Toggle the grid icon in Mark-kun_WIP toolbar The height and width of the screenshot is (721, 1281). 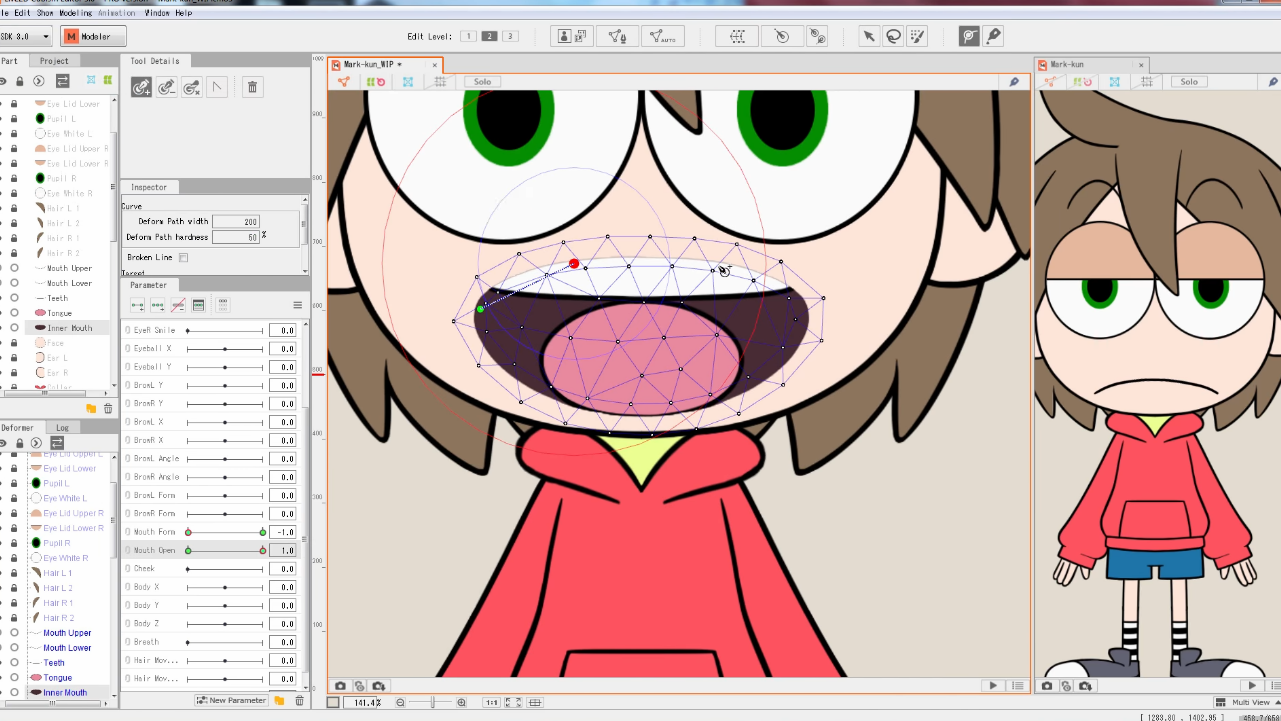coord(439,82)
